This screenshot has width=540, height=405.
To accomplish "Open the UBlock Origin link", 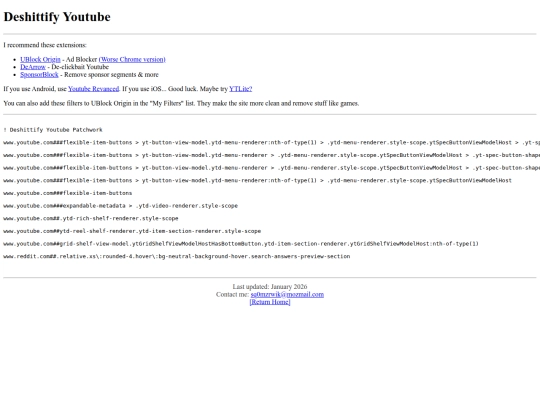I will 40,59.
